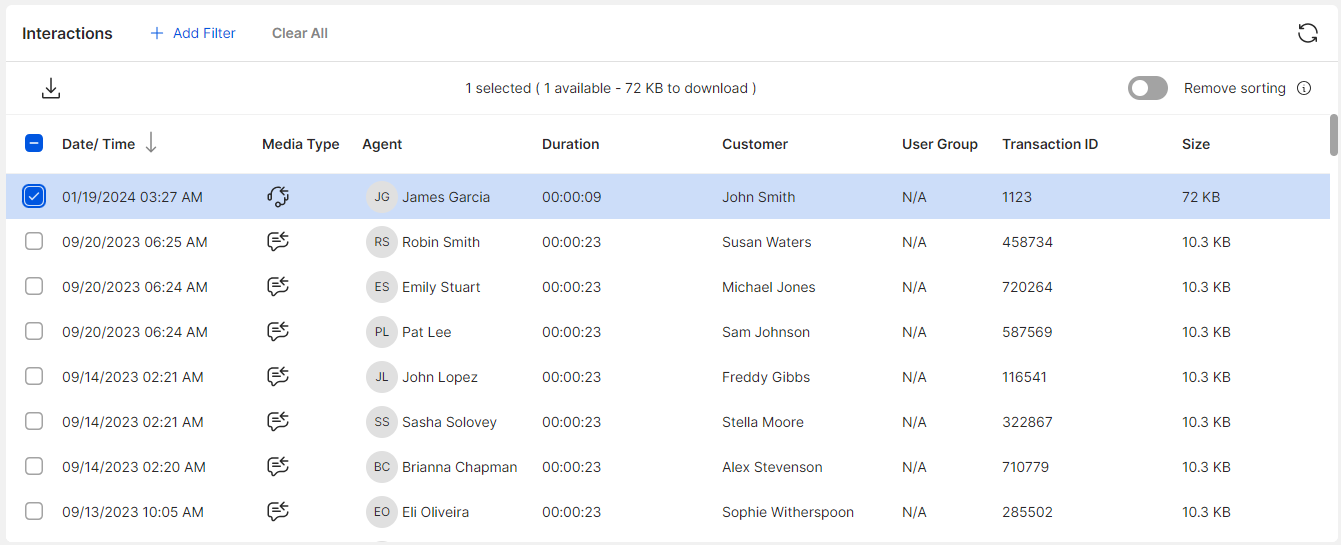Click customer name Sophie Witherspoon
Screen dimensions: 1341x545
point(788,512)
